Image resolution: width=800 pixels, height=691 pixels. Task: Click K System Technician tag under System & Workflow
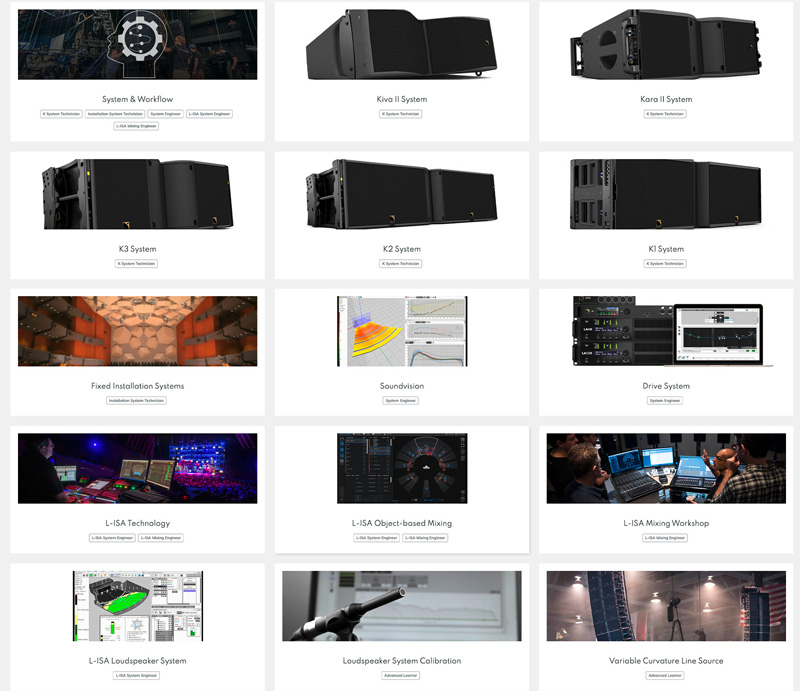(x=61, y=114)
